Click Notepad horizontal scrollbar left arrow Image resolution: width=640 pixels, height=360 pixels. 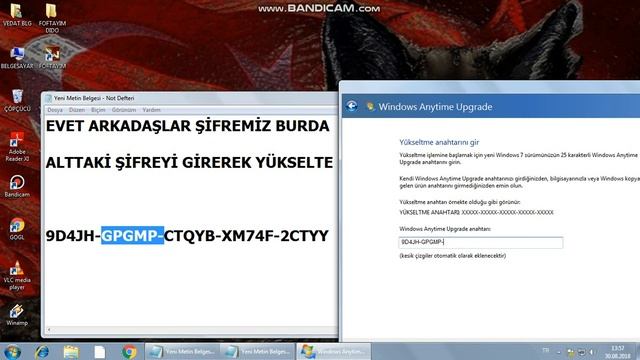pyautogui.click(x=49, y=329)
